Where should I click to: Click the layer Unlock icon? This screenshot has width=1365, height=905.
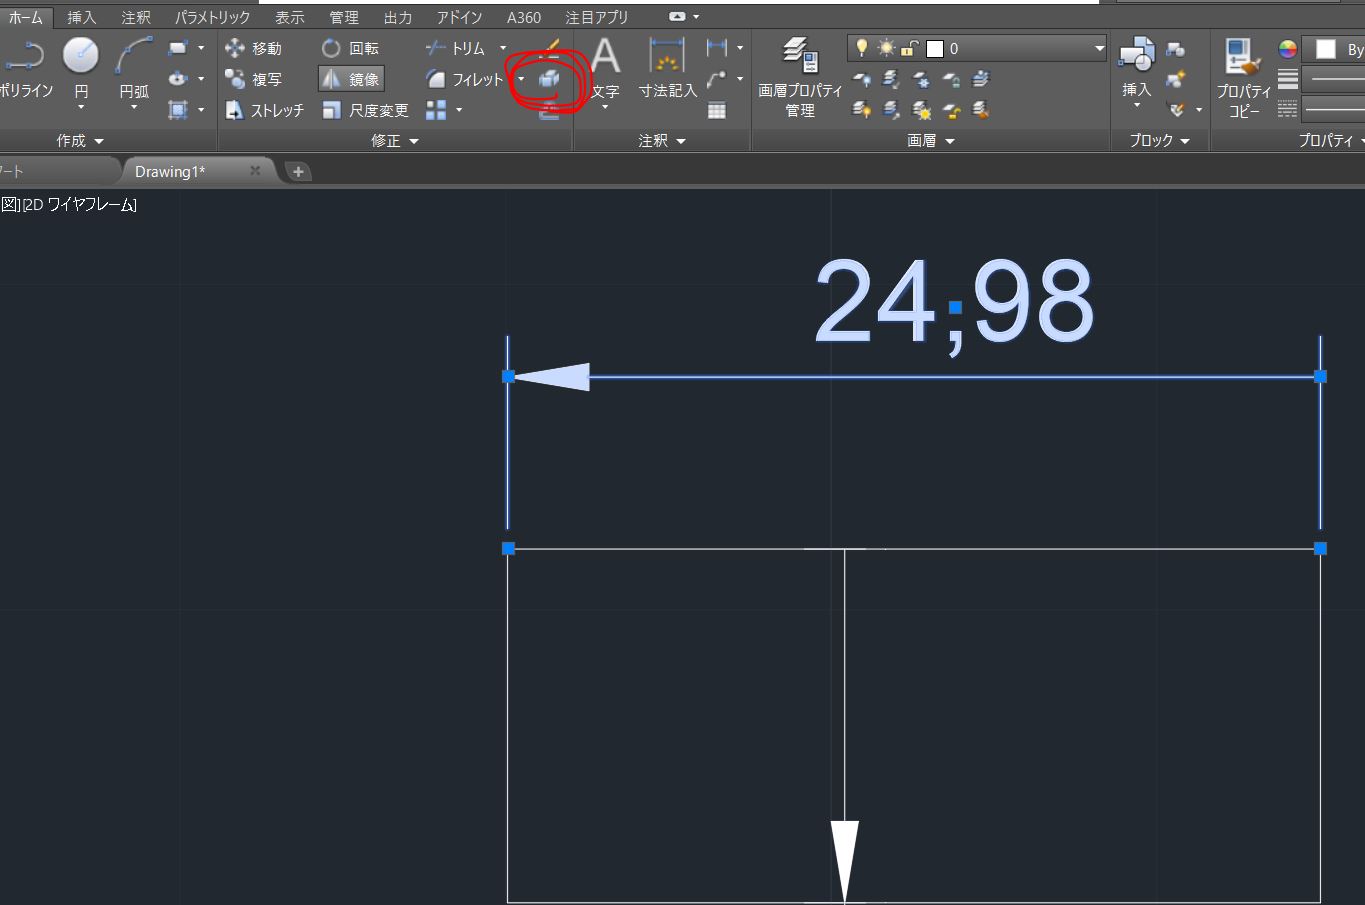(x=951, y=109)
